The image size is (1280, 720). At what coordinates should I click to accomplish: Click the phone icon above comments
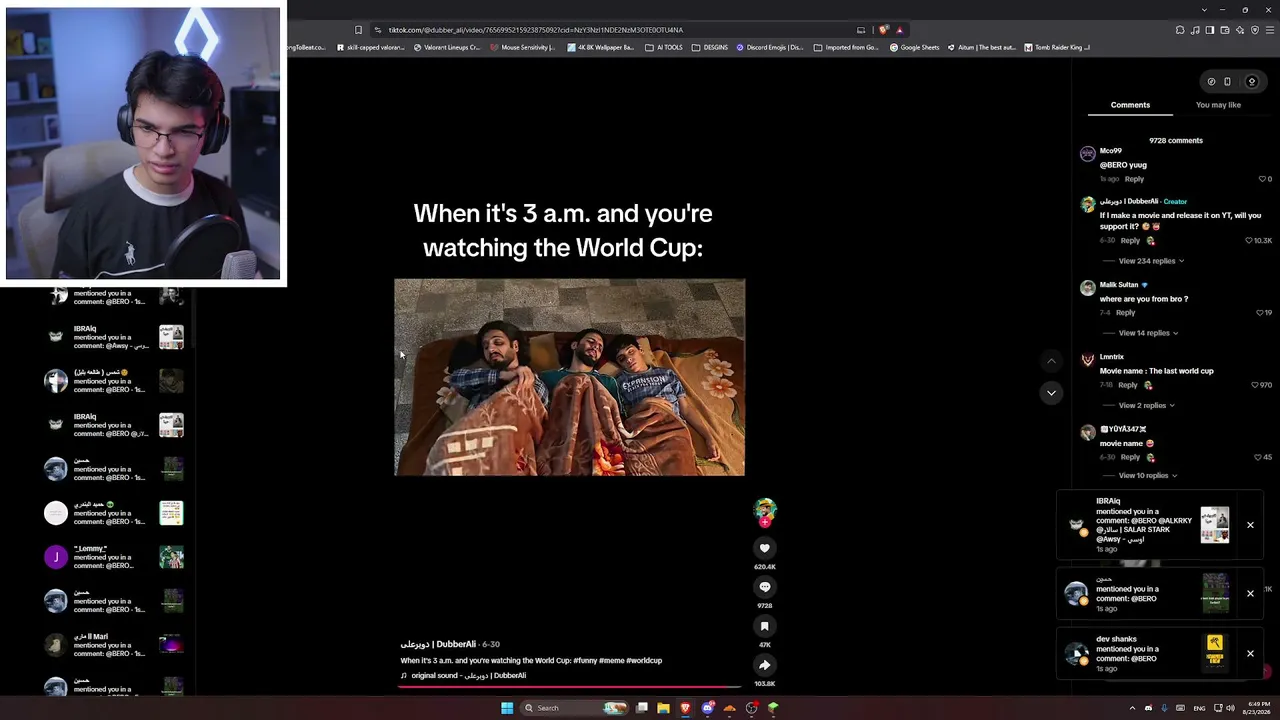1227,82
